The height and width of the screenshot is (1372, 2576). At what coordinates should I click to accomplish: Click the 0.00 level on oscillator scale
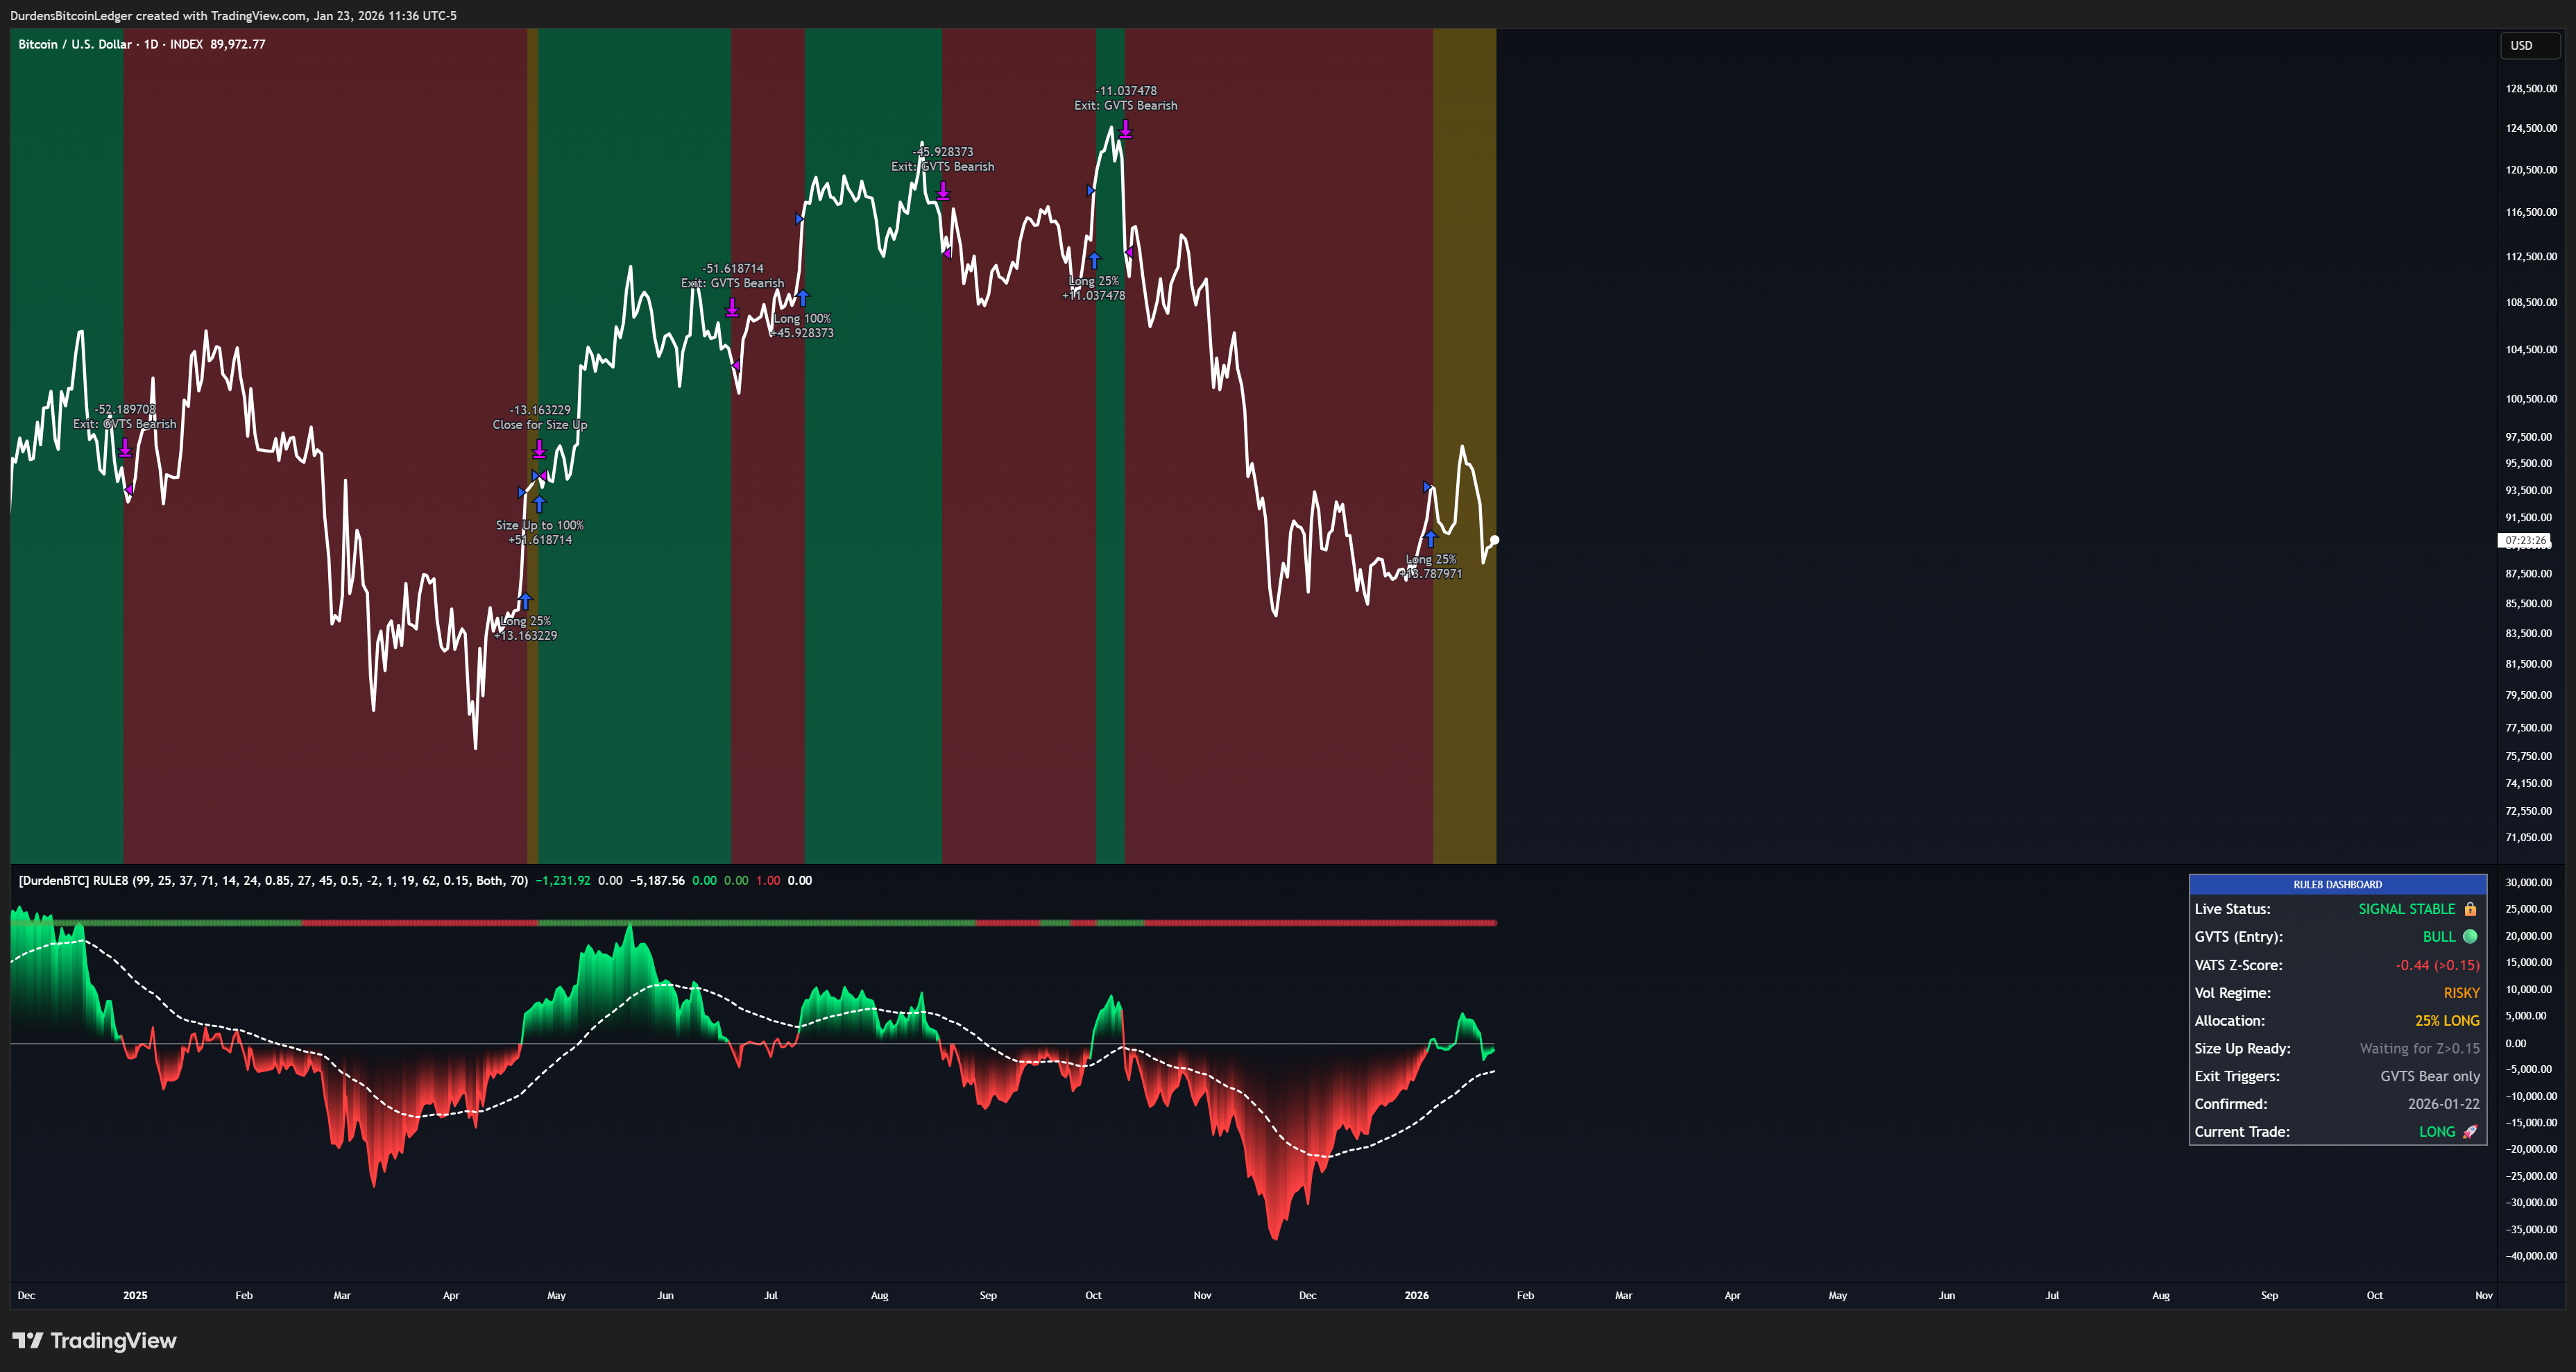coord(2515,1044)
